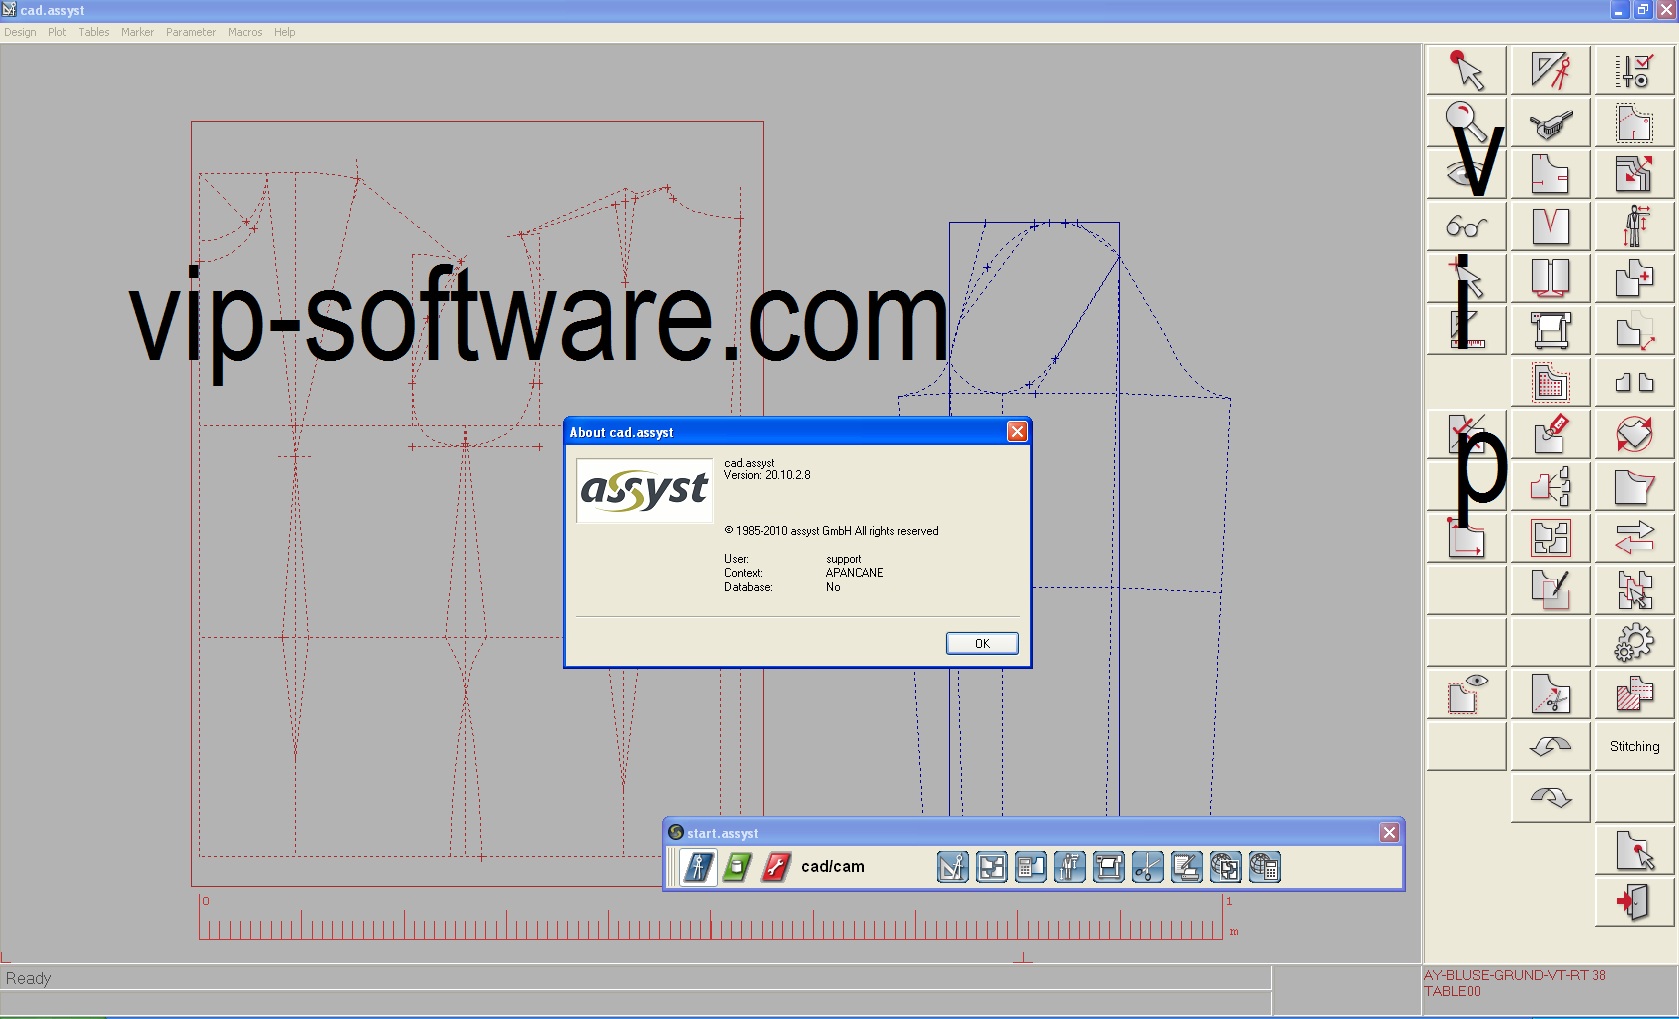Screen dimensions: 1679x1019
Task: Select the measuring ruler tool
Action: [1466, 330]
